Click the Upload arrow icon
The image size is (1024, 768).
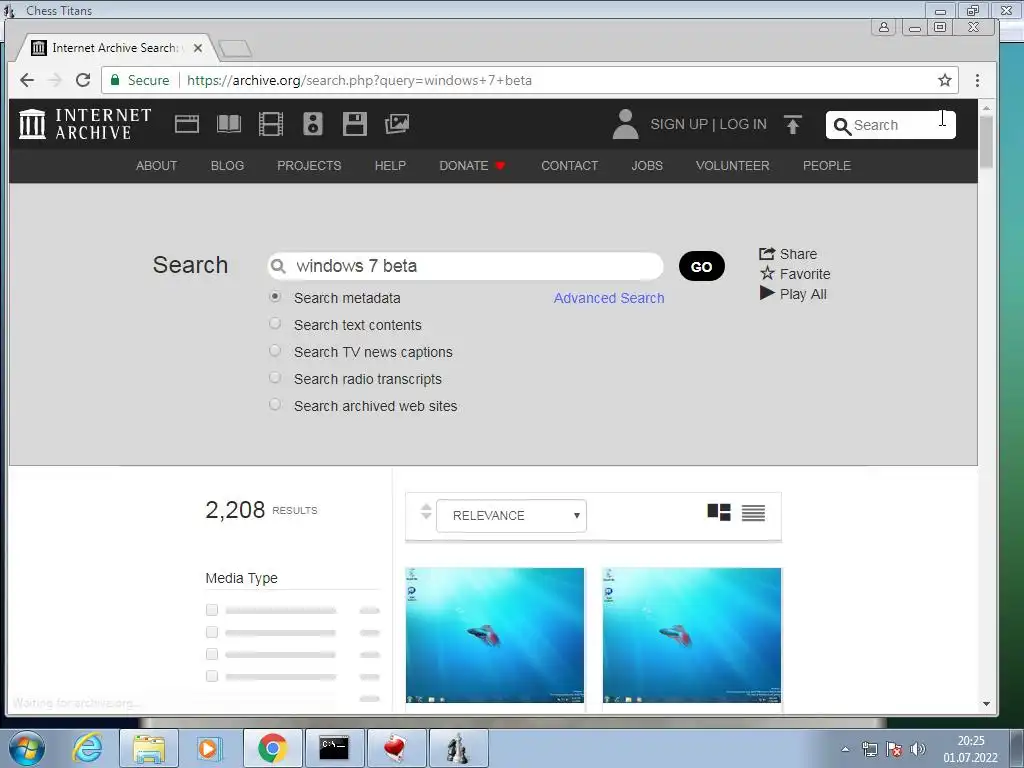tap(793, 124)
